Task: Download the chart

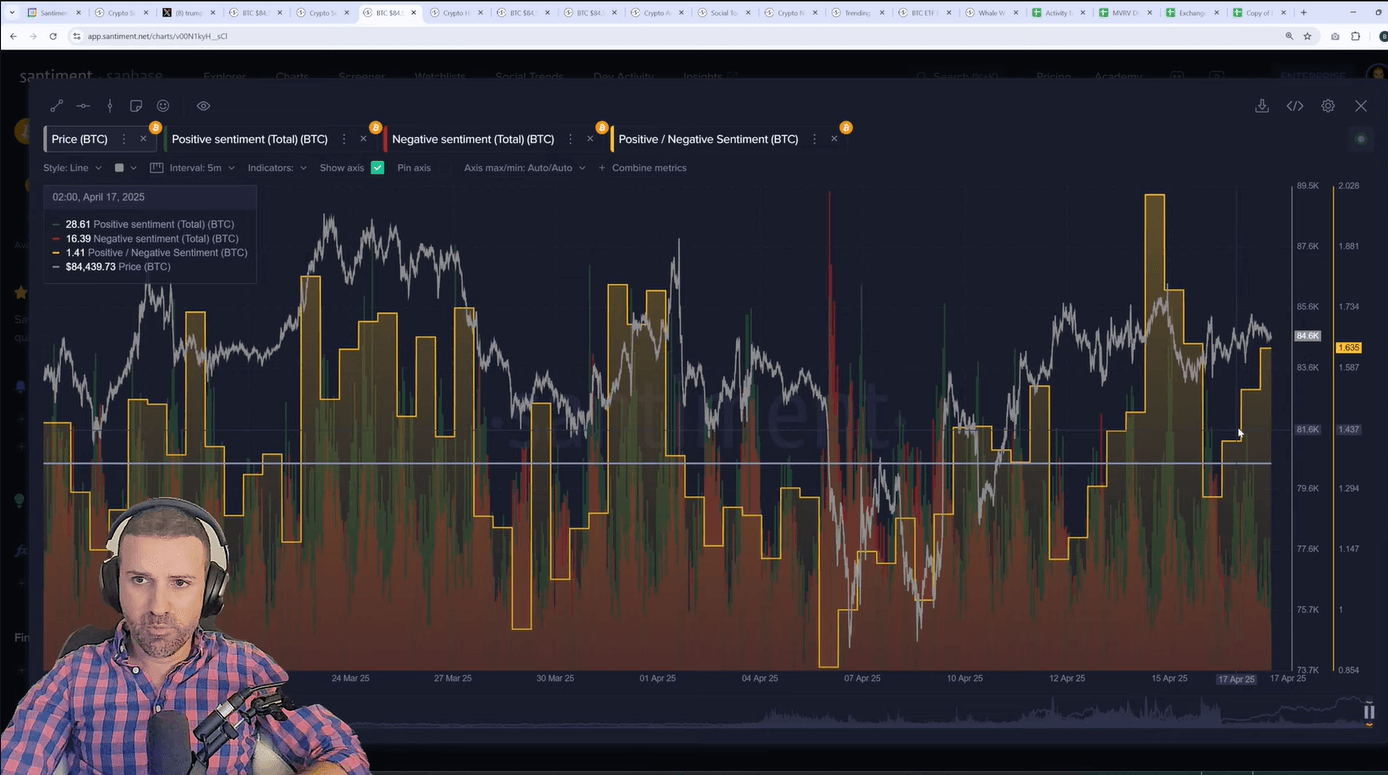Action: pyautogui.click(x=1262, y=106)
